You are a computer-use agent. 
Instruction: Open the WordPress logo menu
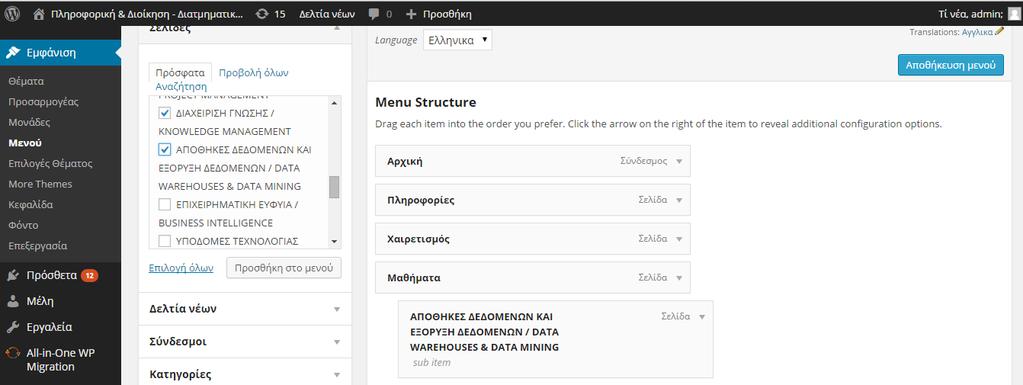click(x=12, y=14)
